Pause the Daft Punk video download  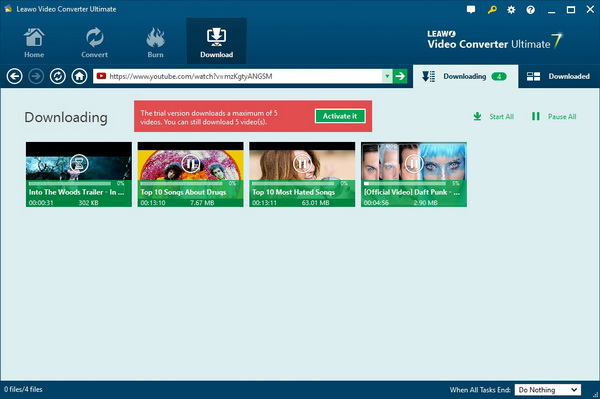pos(414,164)
